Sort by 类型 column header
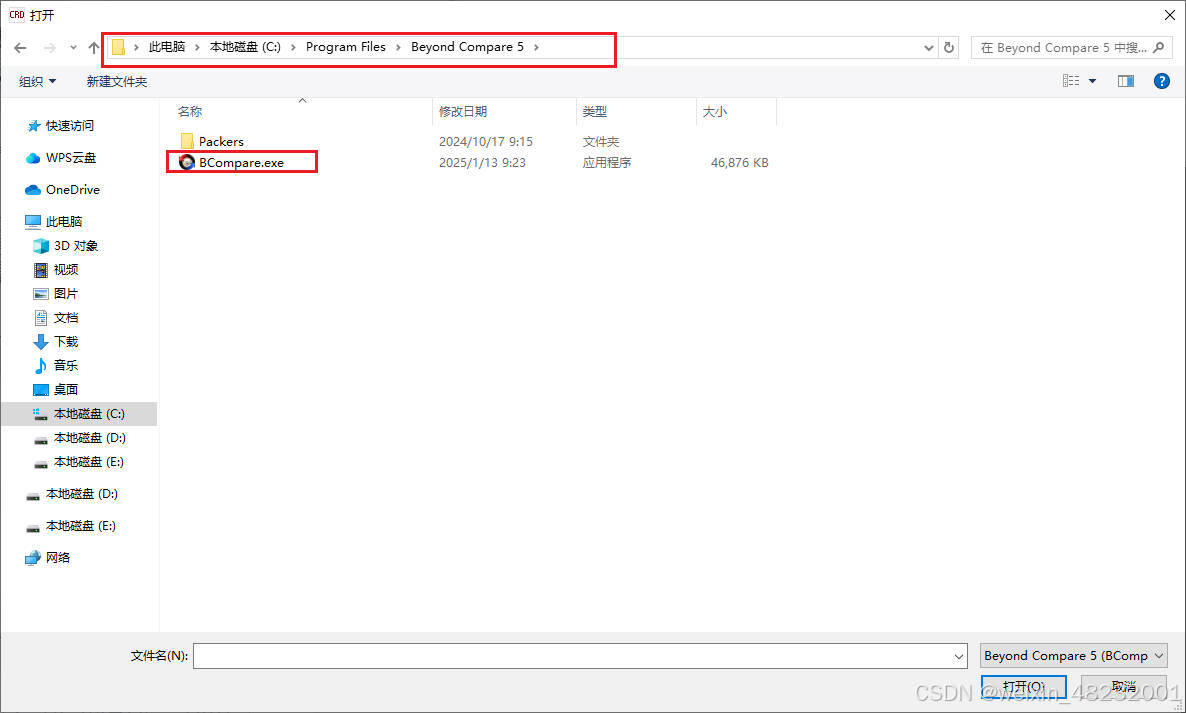This screenshot has width=1186, height=713. click(595, 112)
